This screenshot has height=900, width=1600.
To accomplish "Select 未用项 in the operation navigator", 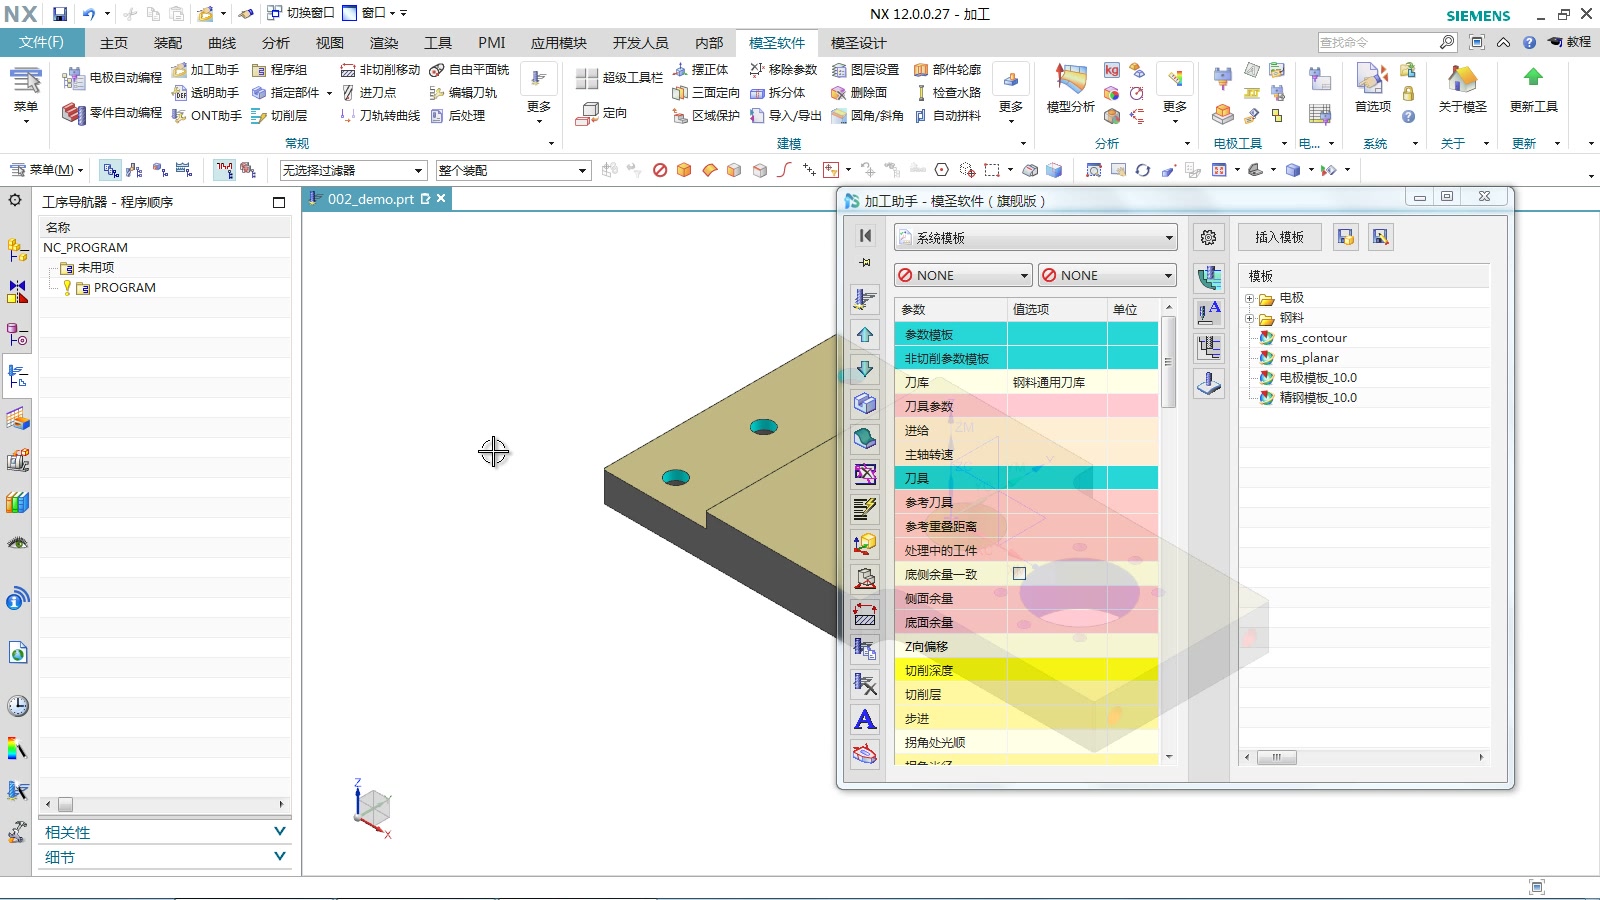I will tap(95, 268).
